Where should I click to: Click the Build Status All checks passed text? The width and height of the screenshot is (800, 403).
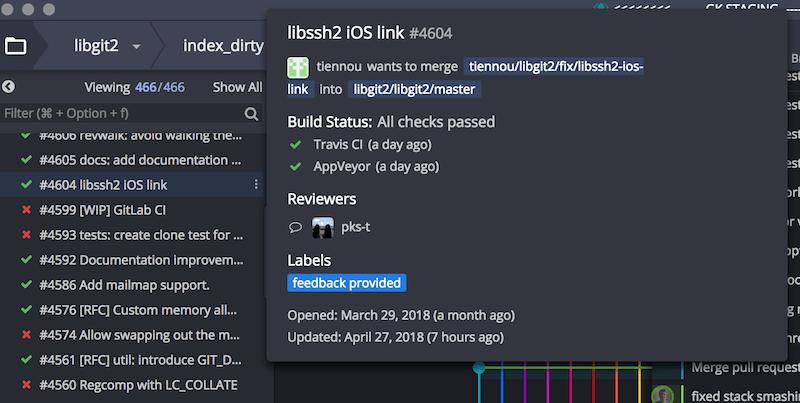click(x=391, y=122)
